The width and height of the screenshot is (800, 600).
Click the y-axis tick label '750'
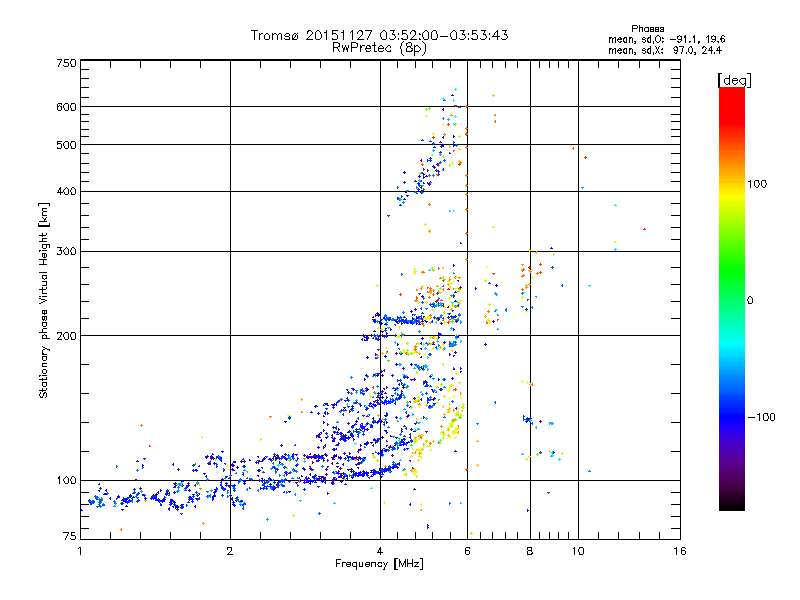[66, 63]
